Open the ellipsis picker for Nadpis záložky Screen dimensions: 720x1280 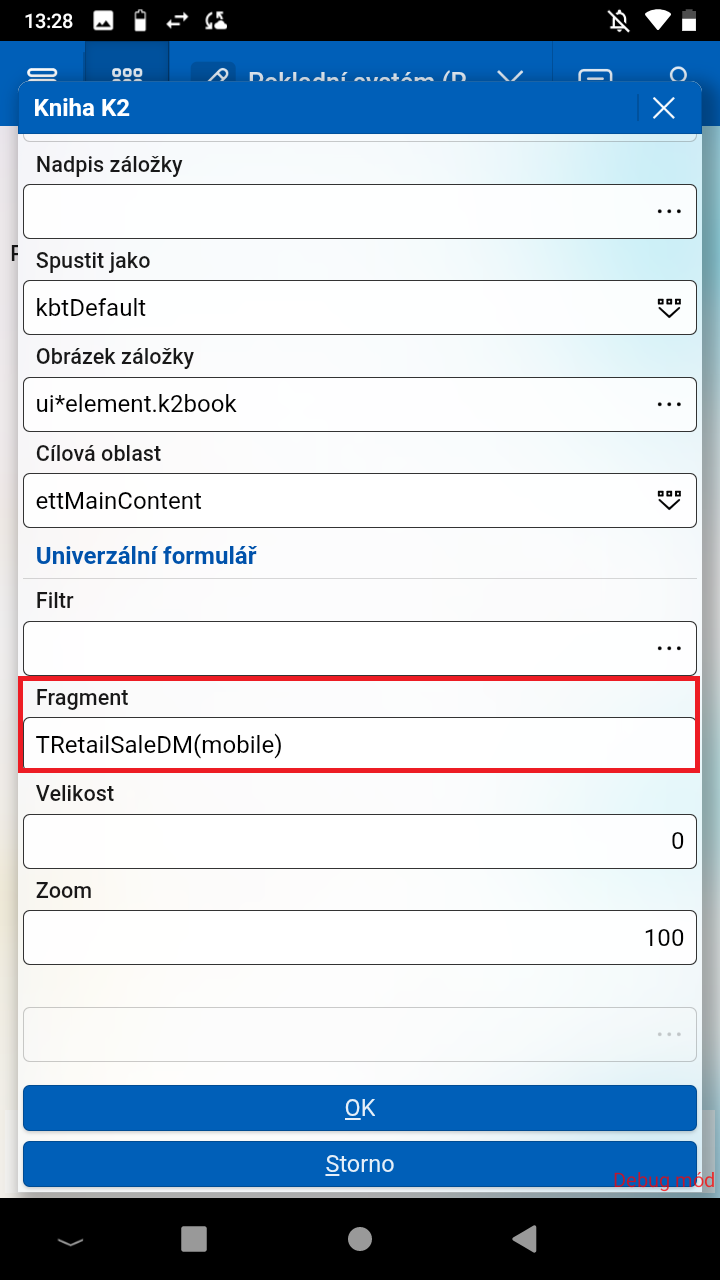pyautogui.click(x=669, y=211)
